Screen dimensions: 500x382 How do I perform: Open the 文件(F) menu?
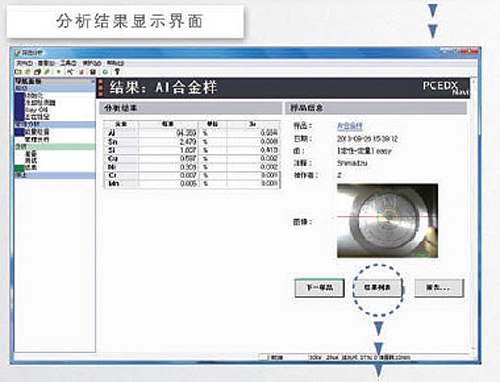tap(25, 63)
